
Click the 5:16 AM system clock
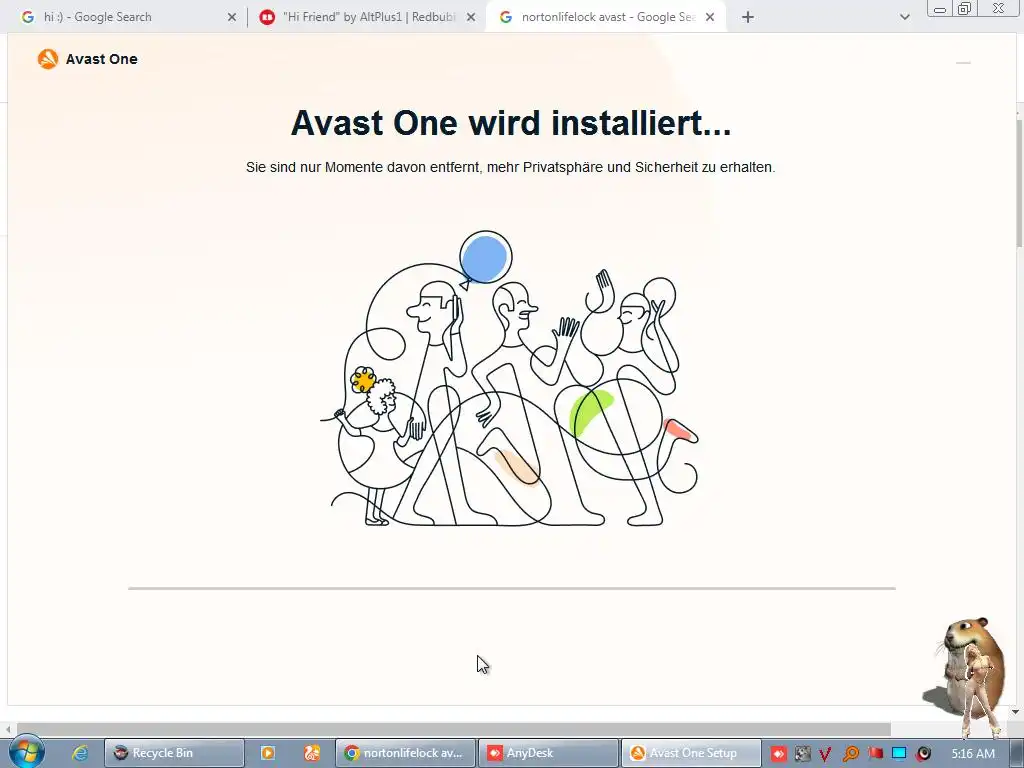point(973,754)
